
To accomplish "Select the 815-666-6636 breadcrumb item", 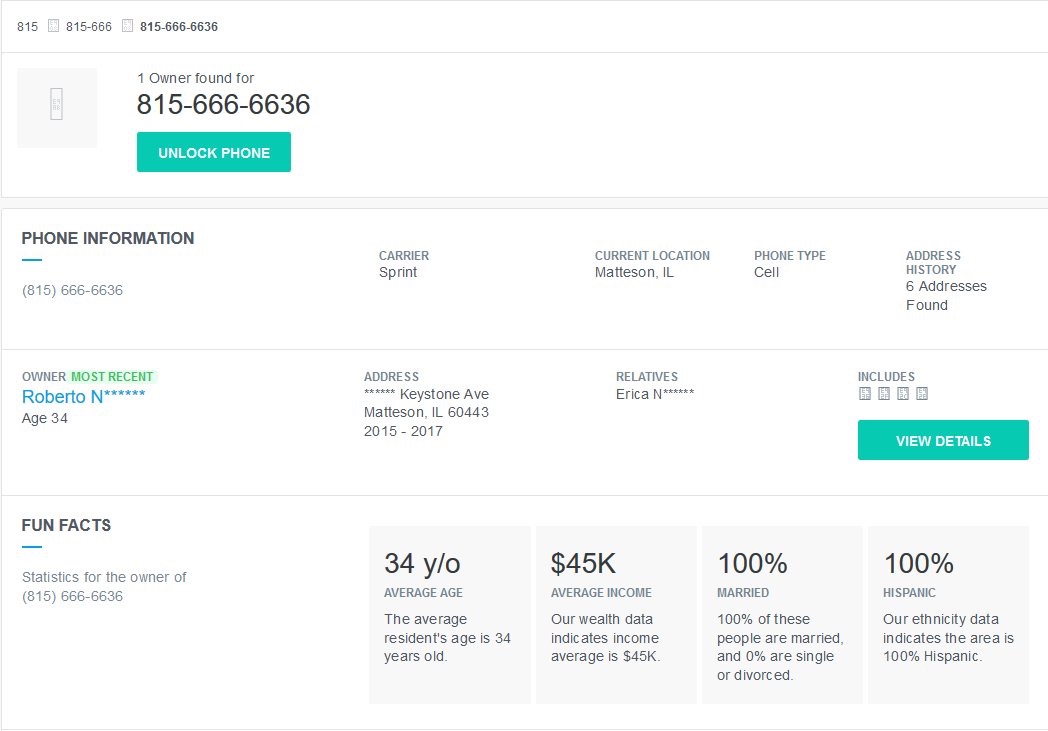I will 178,27.
